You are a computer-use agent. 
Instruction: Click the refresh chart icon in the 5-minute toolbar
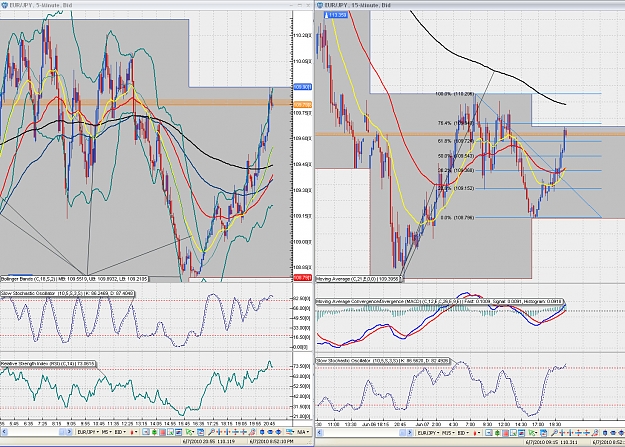pos(200,432)
